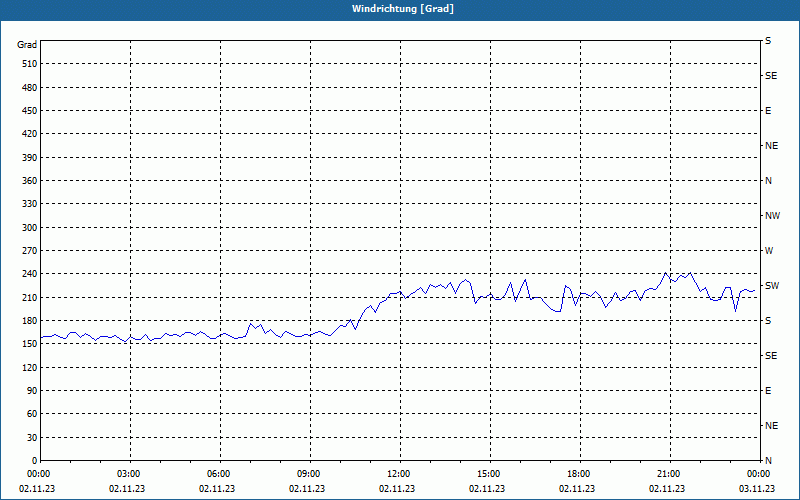Click the "03.11.23" date label
The width and height of the screenshot is (800, 500).
click(757, 489)
